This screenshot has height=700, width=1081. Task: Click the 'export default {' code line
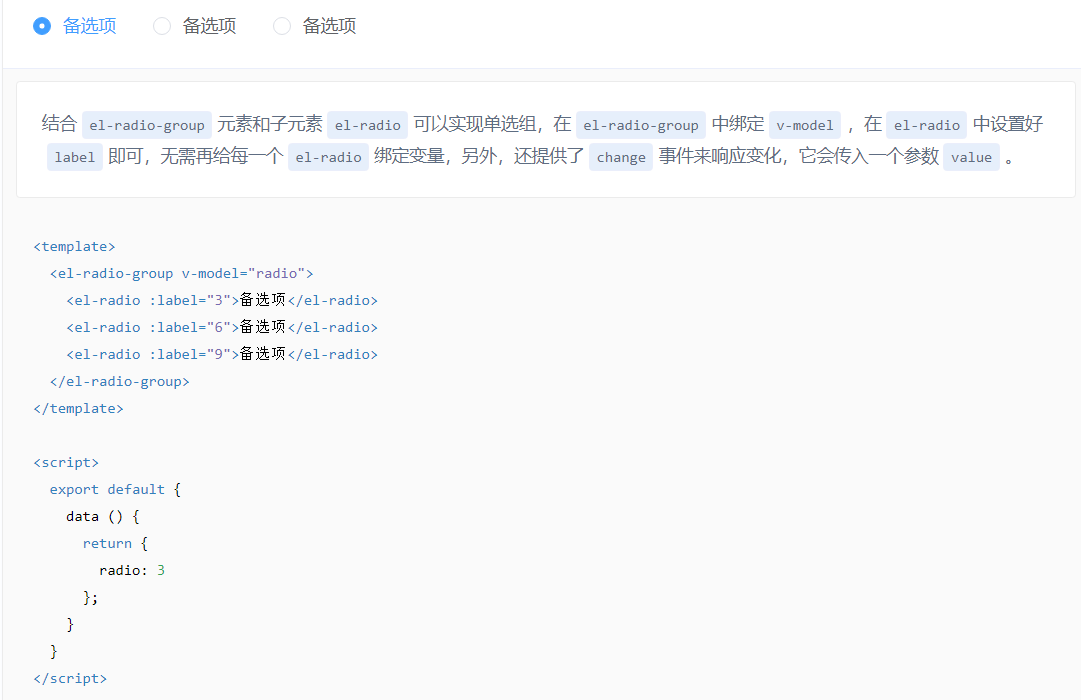pyautogui.click(x=115, y=489)
